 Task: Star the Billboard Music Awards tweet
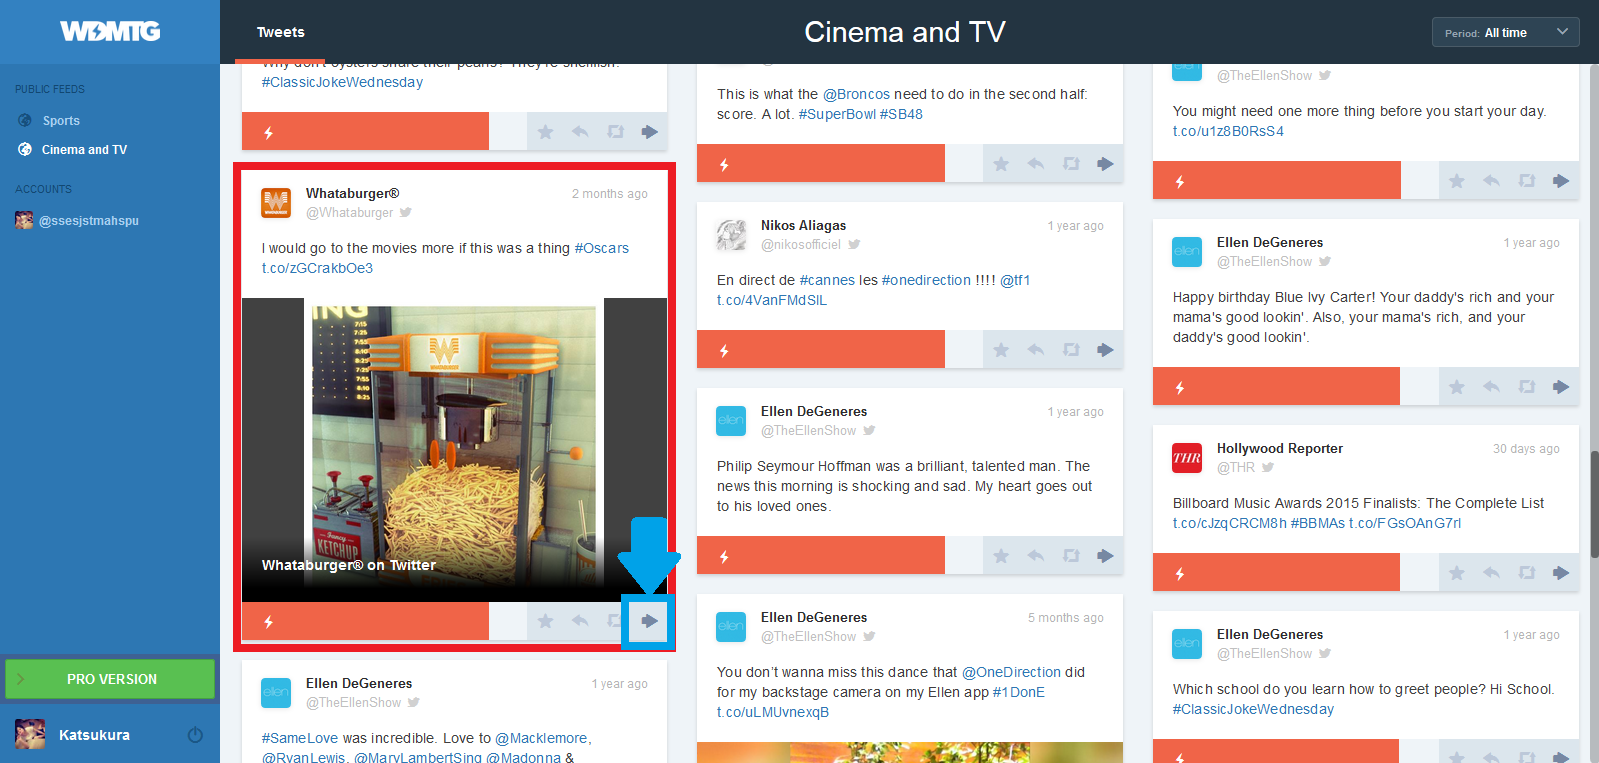tap(1457, 572)
